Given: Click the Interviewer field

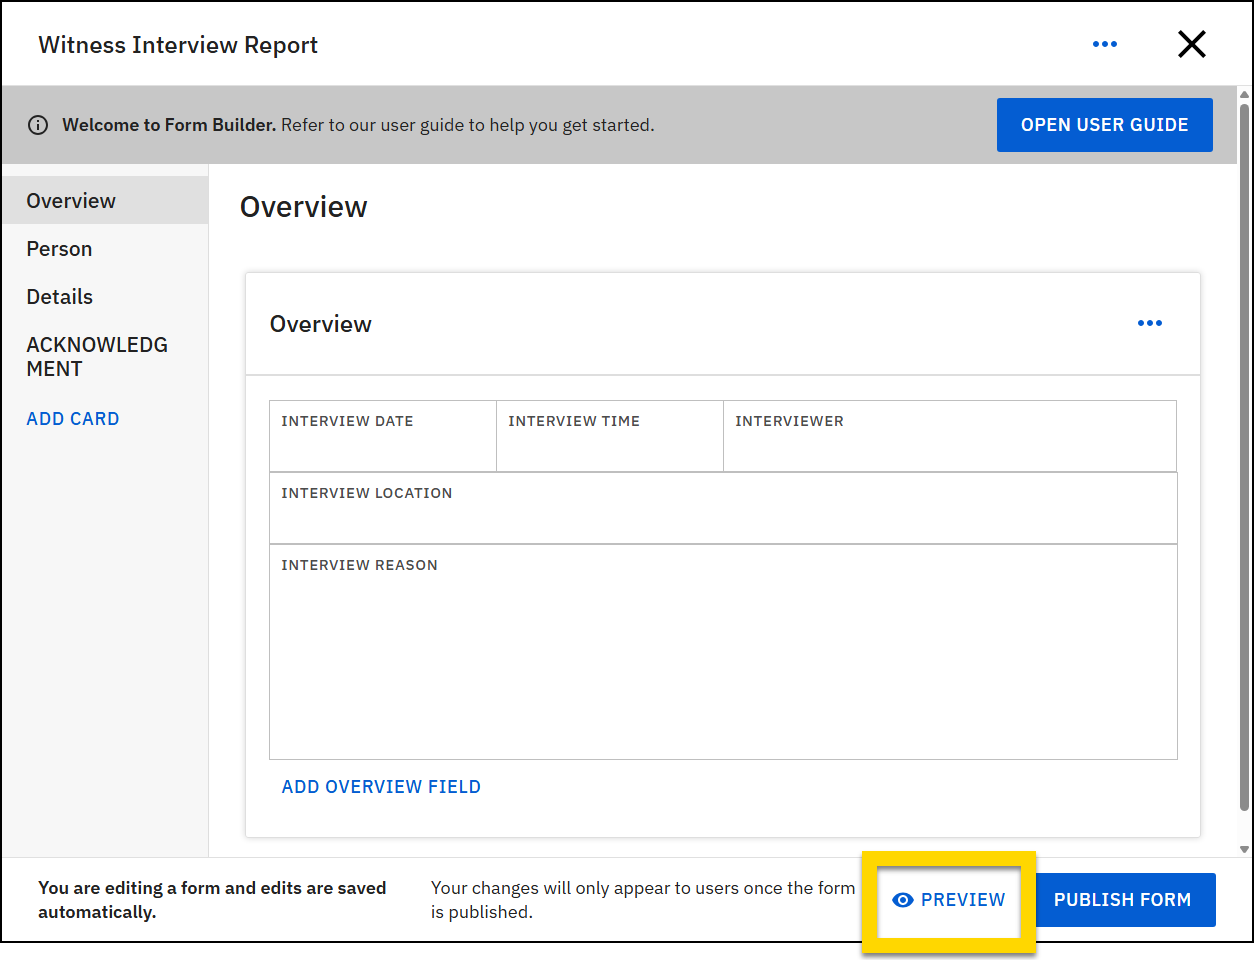Looking at the screenshot, I should click(x=950, y=435).
